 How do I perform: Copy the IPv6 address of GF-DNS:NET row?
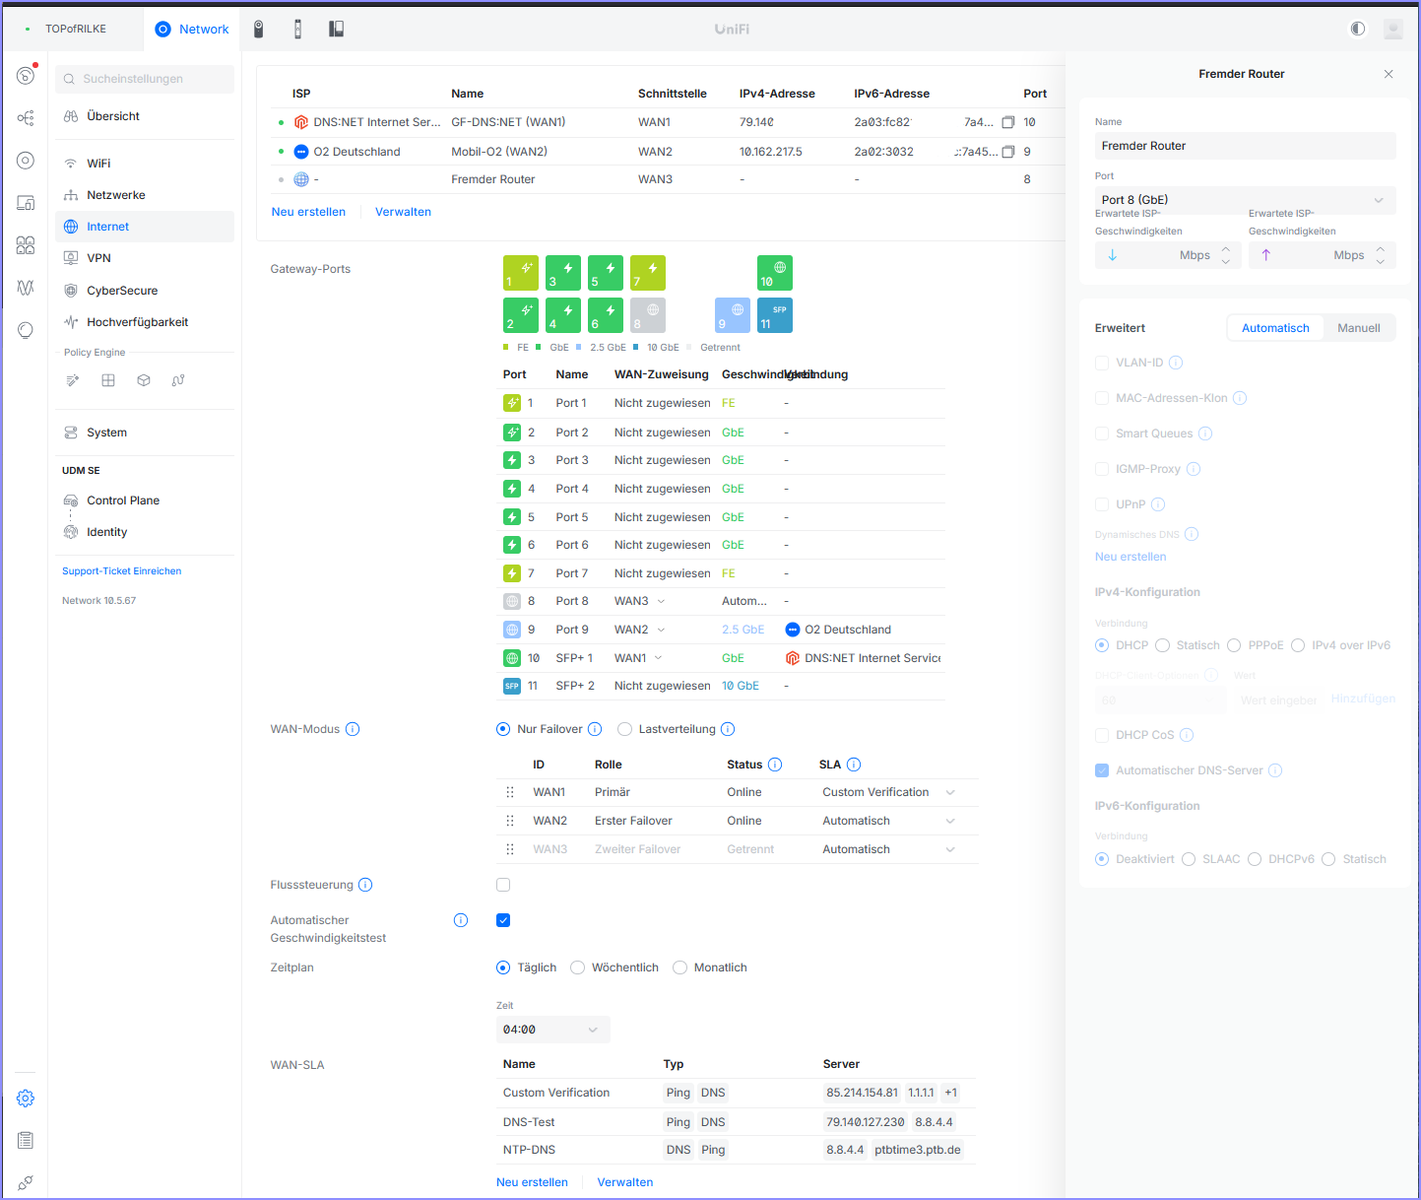(1008, 122)
